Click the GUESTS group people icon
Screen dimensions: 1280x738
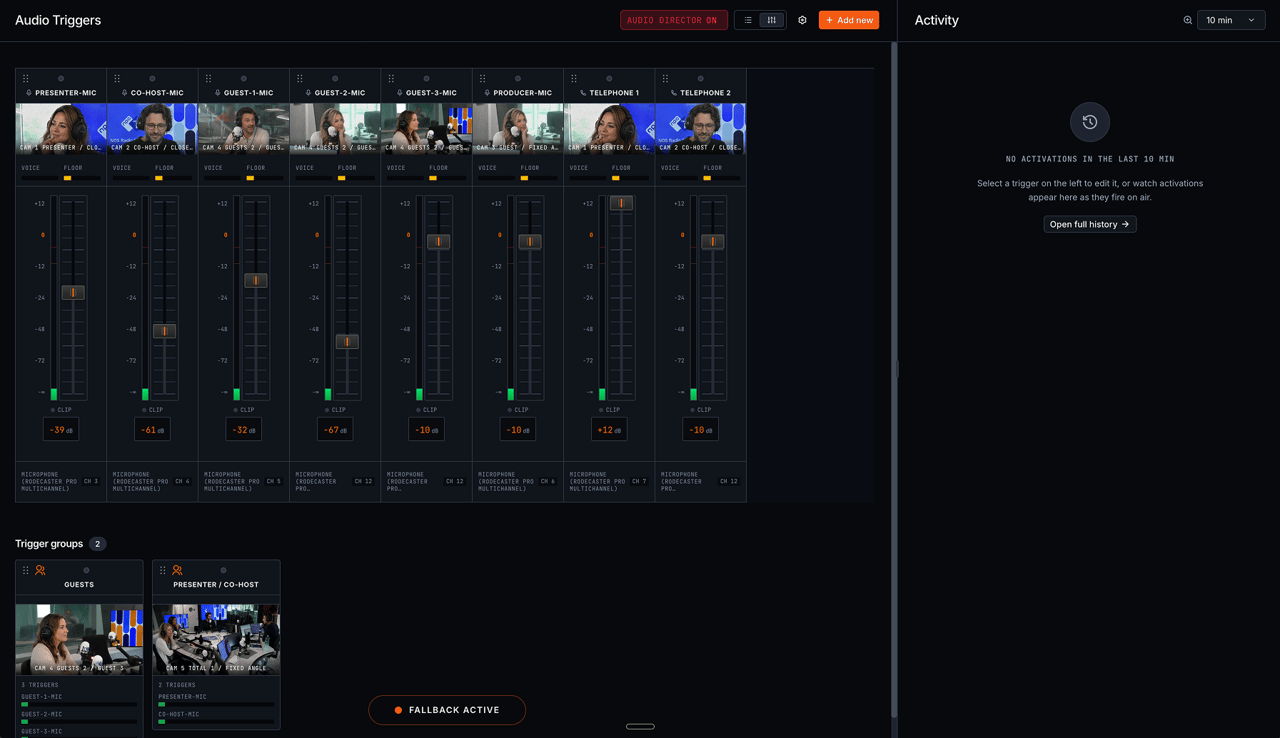click(40, 570)
